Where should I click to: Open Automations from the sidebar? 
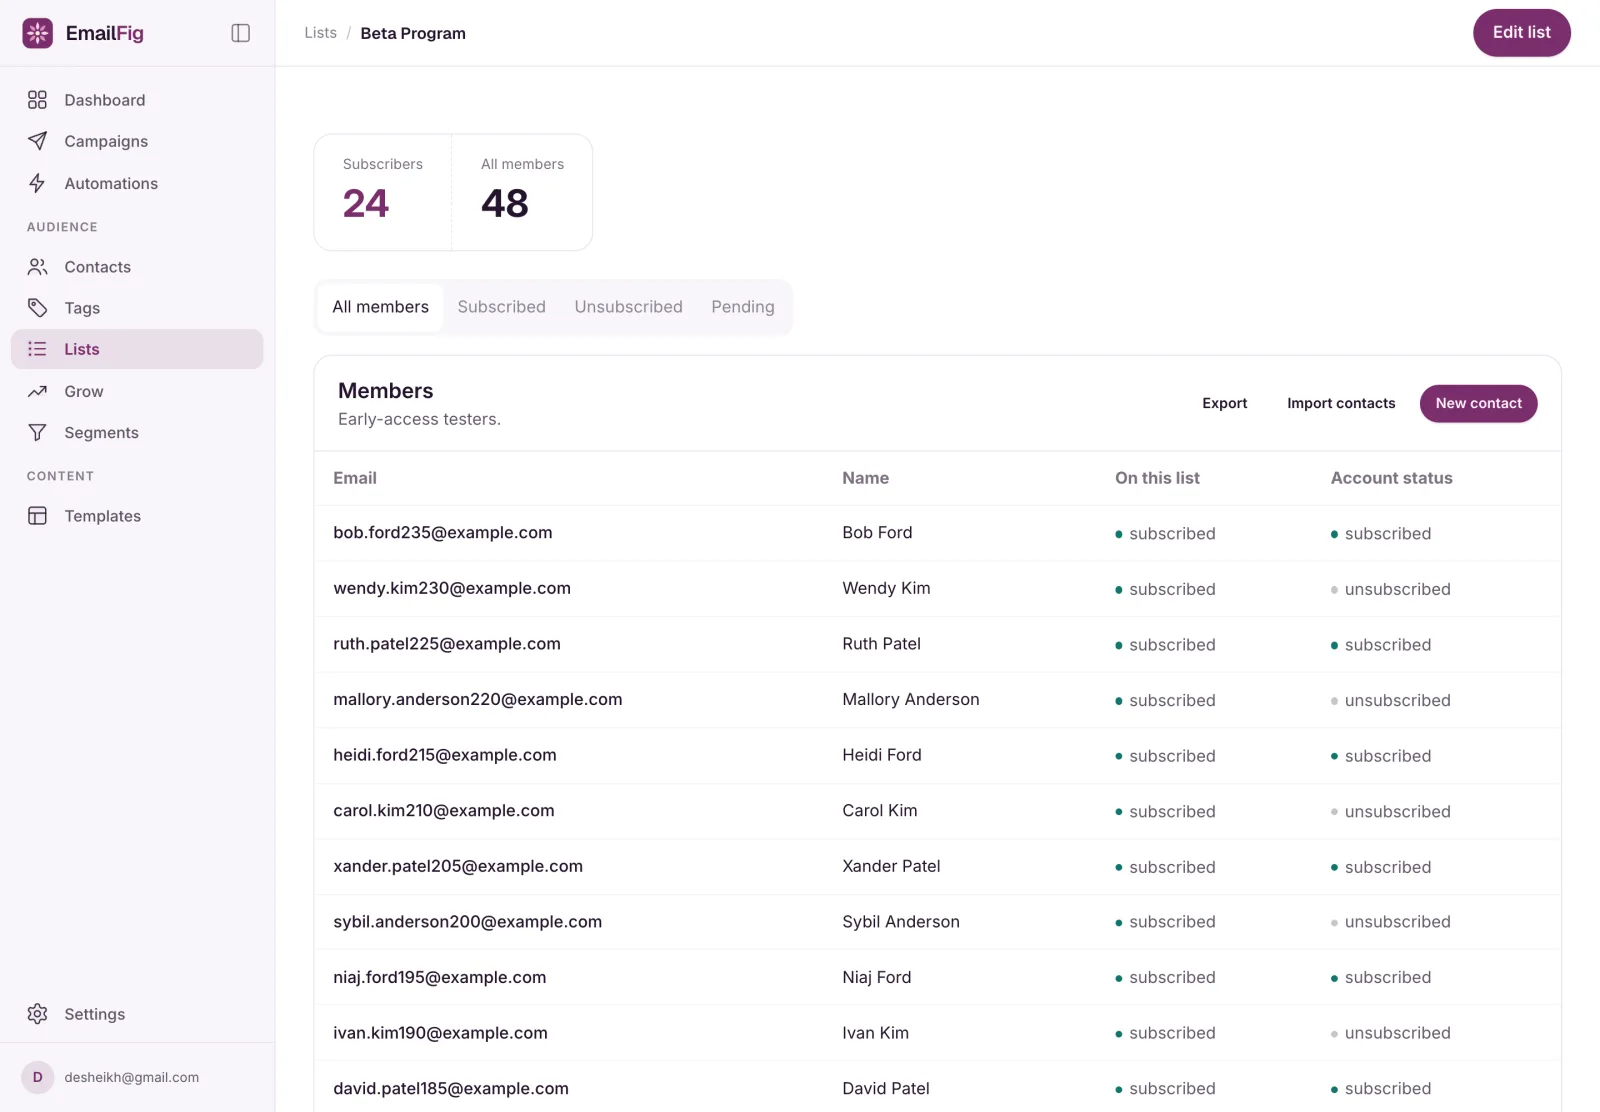[x=137, y=183]
